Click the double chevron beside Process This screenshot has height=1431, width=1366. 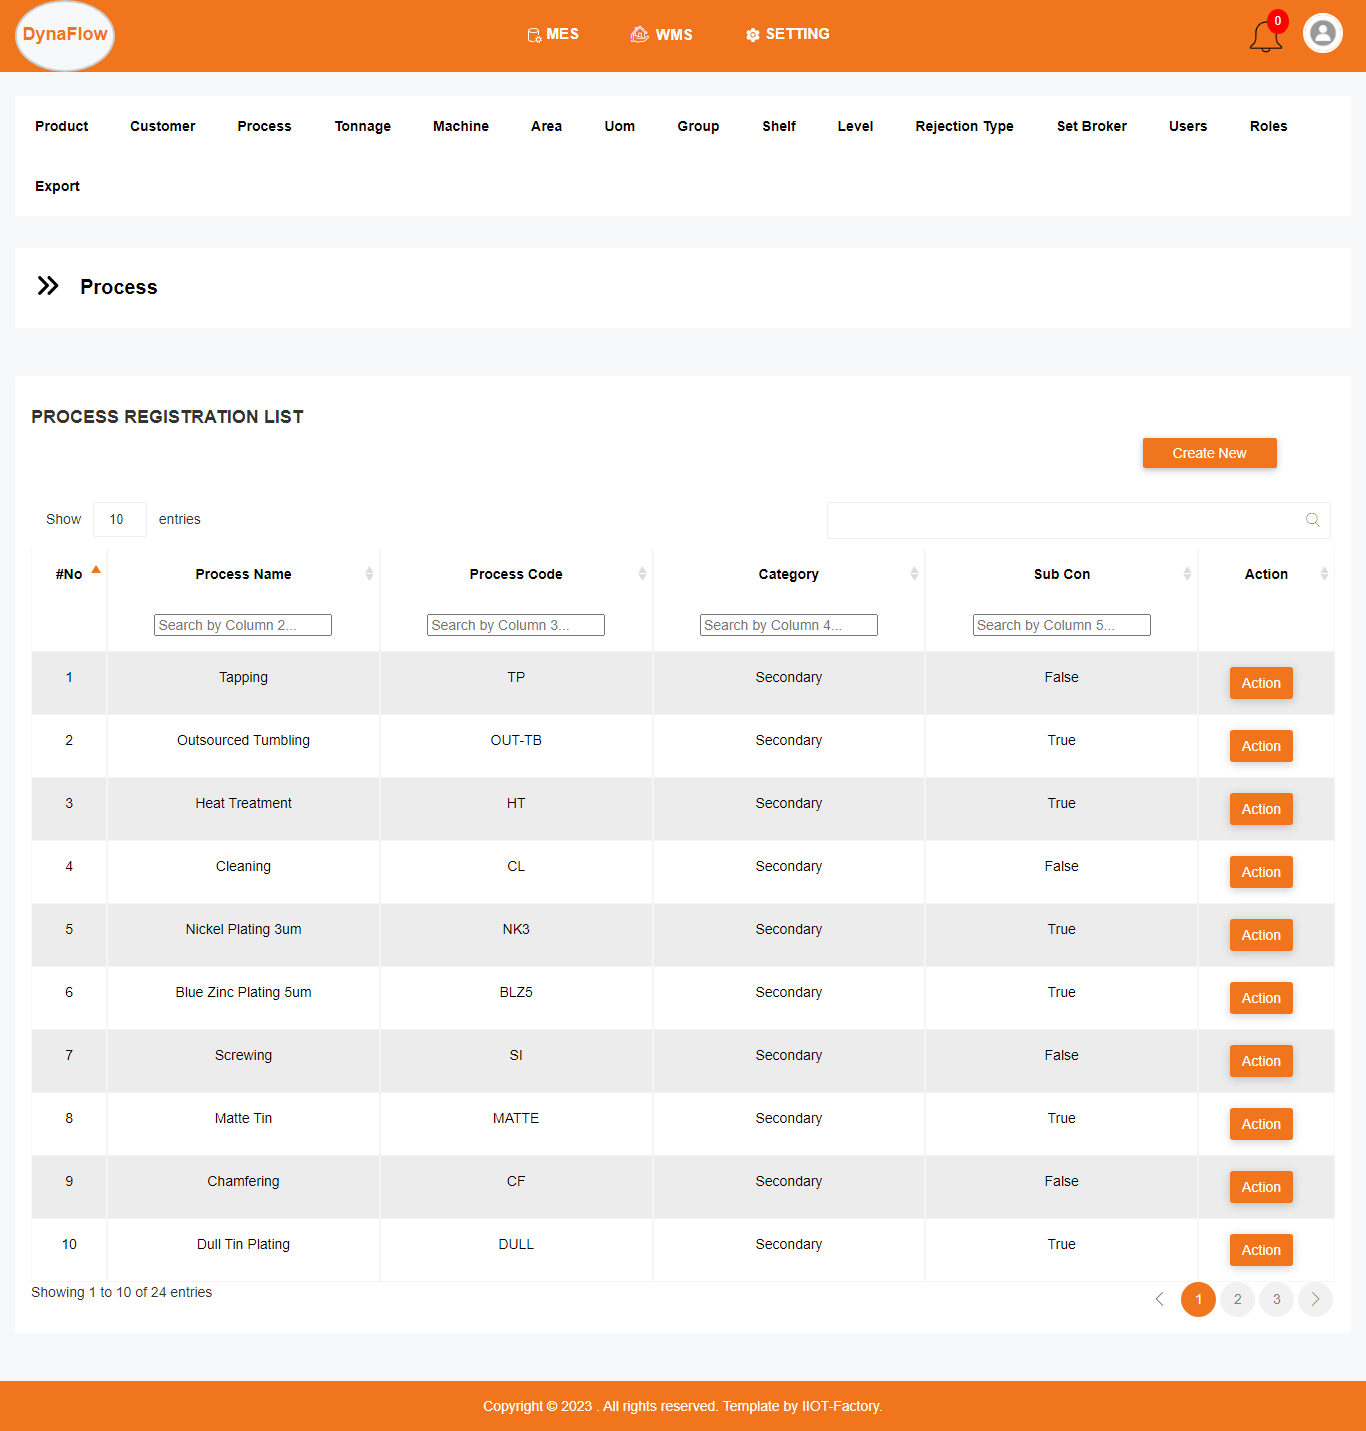pos(48,286)
